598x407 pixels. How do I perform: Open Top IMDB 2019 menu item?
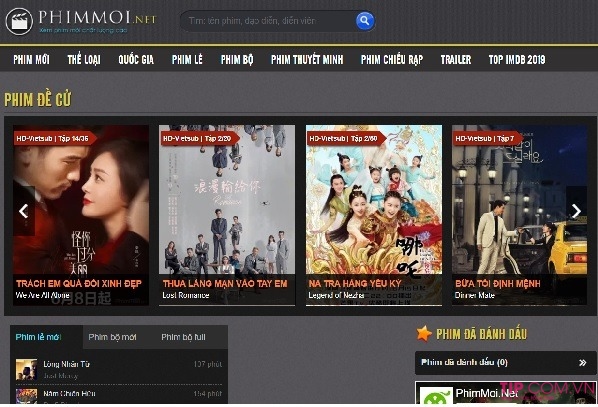[517, 60]
